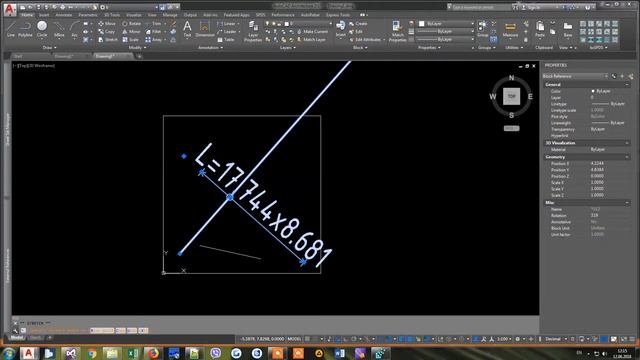This screenshot has height=360, width=640.
Task: Select the Fillet tool
Action: (153, 31)
